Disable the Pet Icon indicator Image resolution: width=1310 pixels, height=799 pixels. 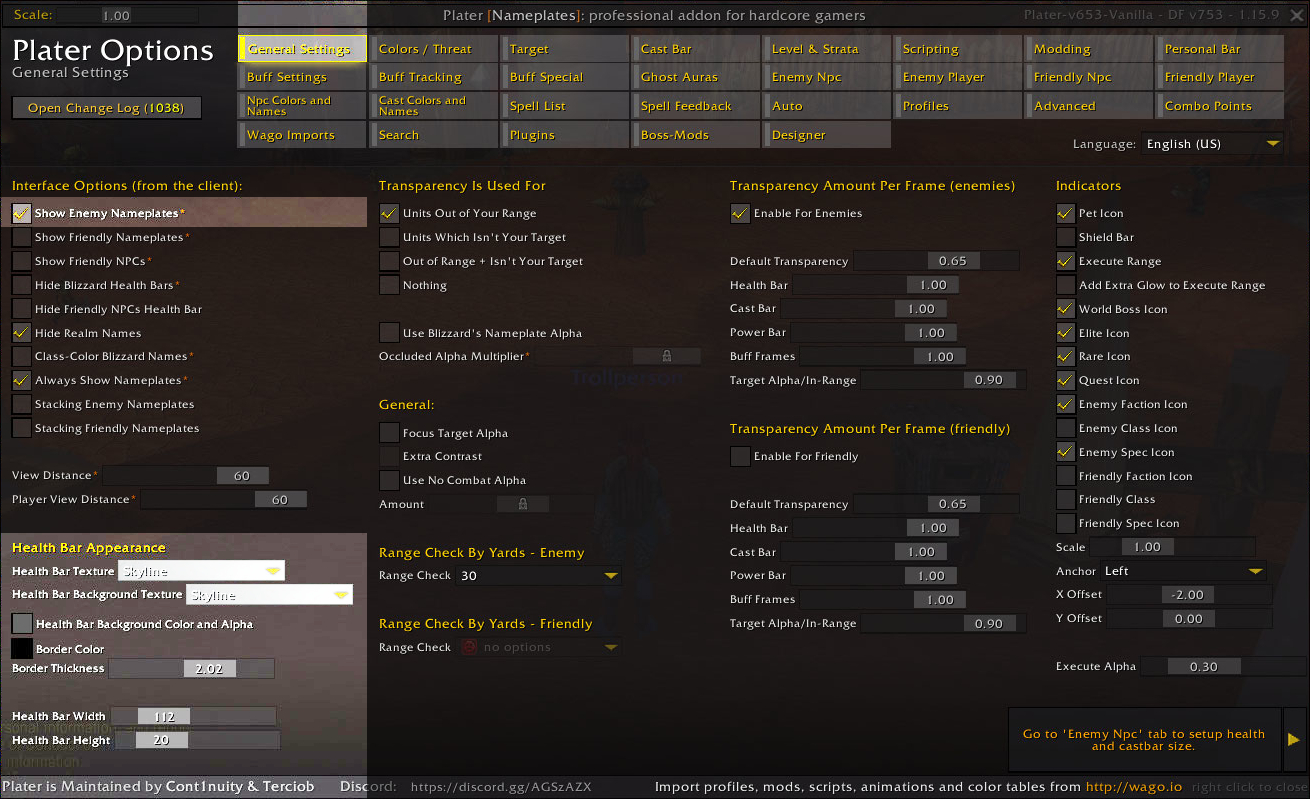(1066, 213)
